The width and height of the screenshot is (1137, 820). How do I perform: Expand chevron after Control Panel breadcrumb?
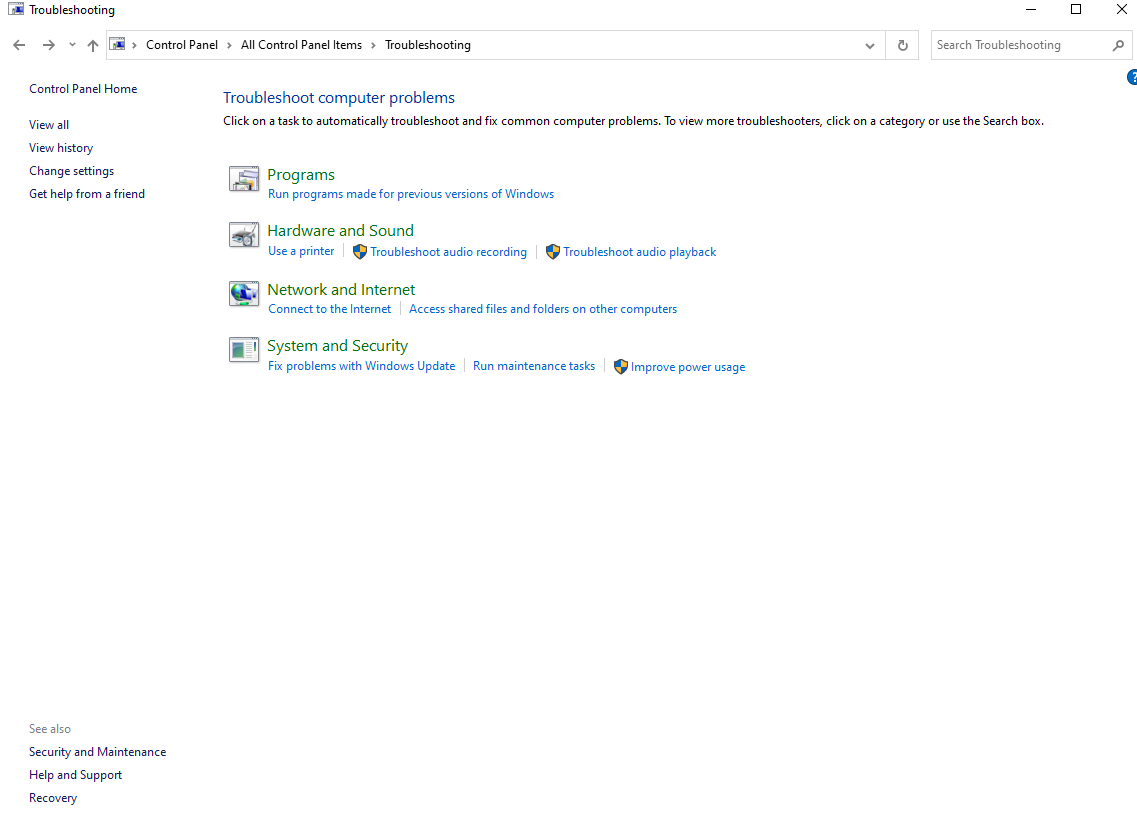229,45
